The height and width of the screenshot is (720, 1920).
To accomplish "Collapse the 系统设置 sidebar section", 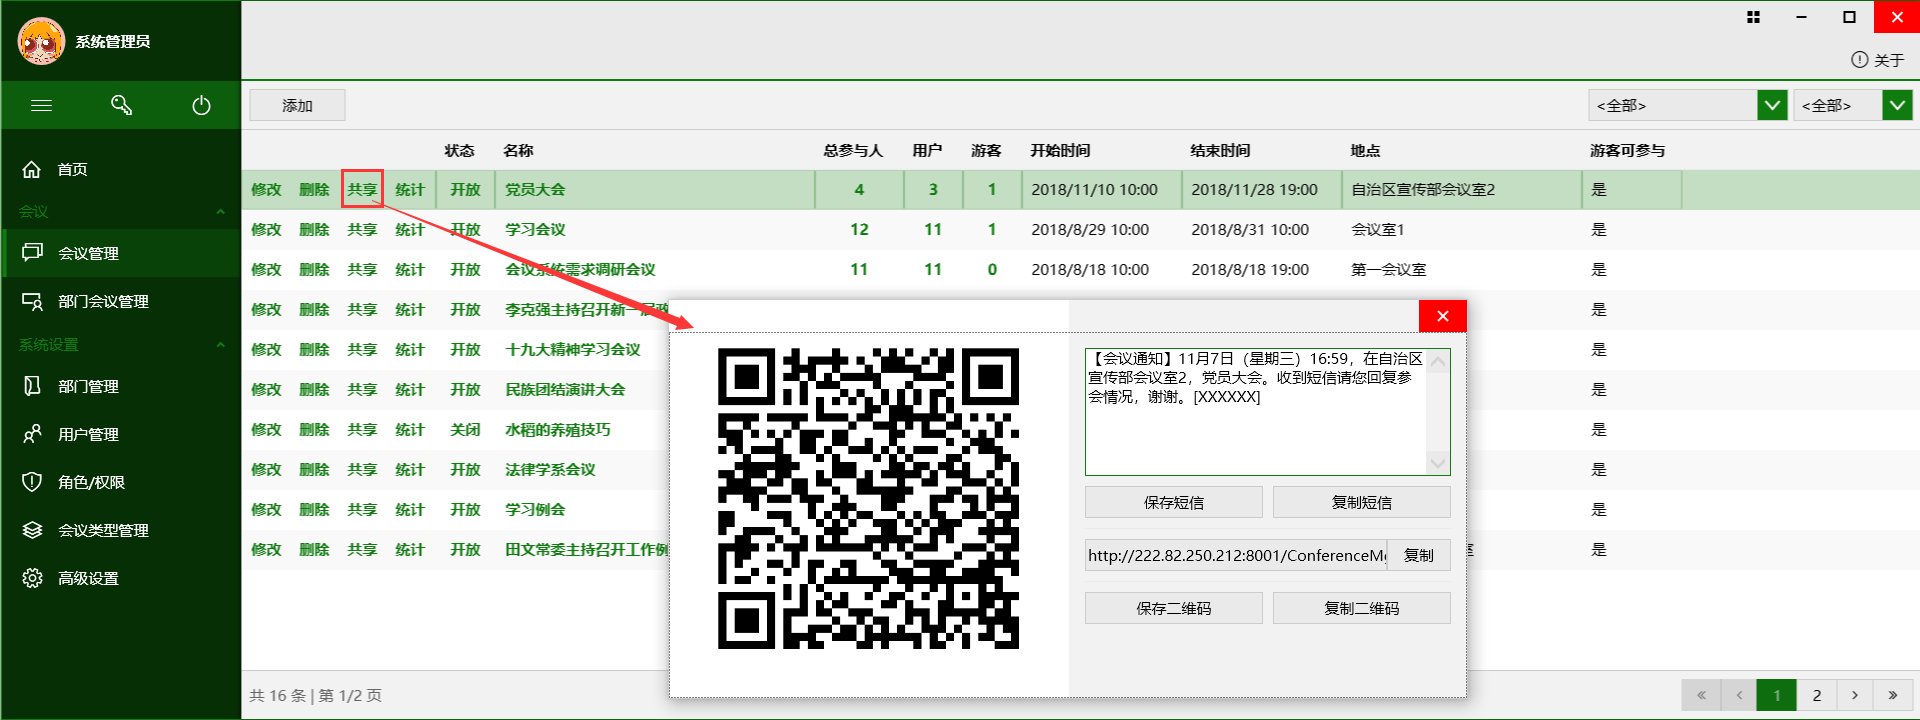I will coord(220,345).
